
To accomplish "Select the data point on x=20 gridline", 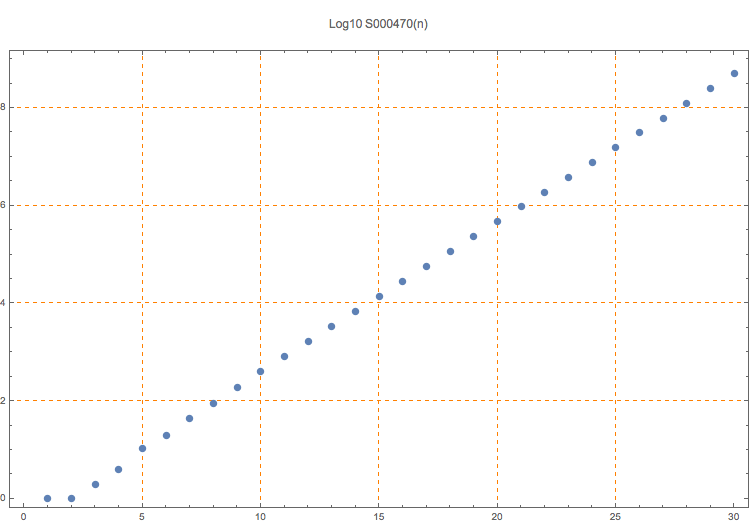I will click(x=497, y=221).
